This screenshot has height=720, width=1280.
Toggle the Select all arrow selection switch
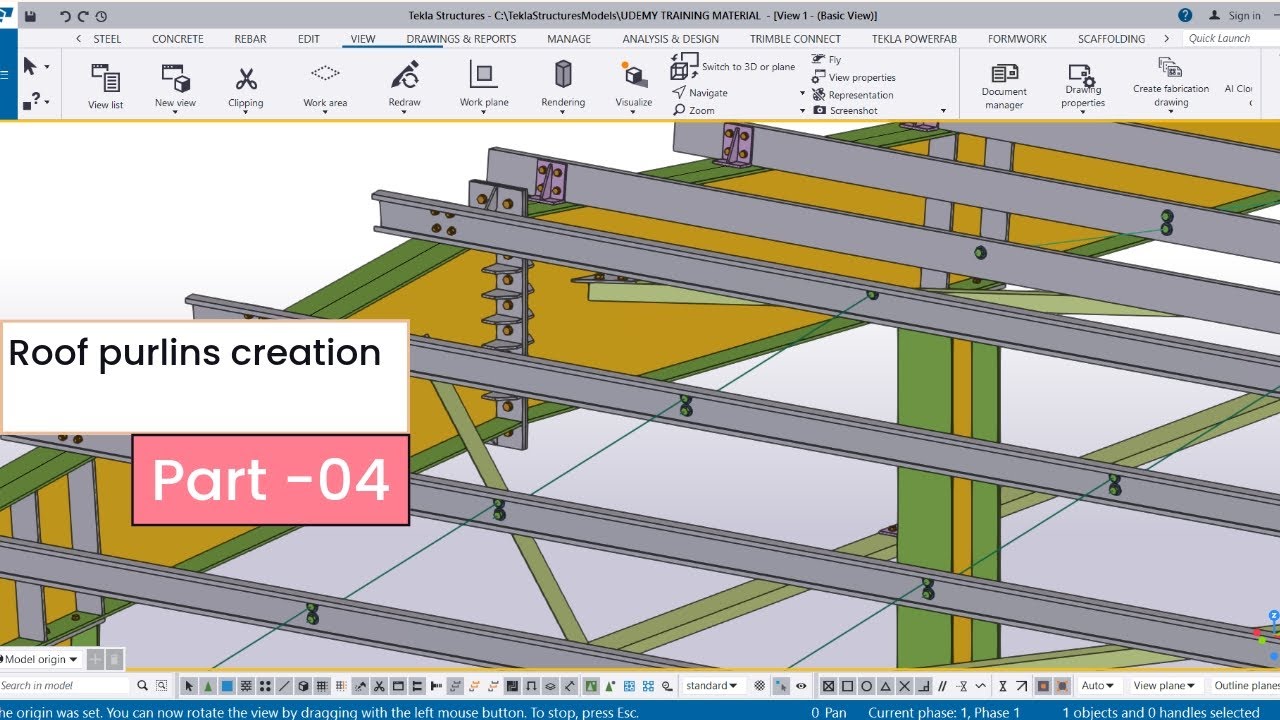(x=189, y=686)
